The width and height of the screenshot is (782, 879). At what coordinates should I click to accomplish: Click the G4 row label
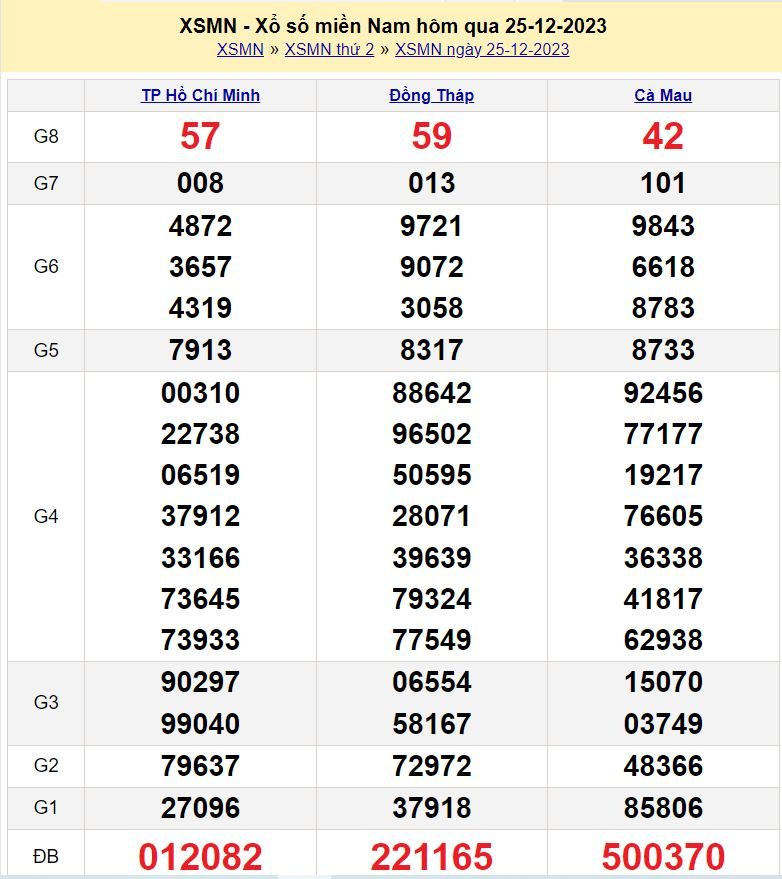[x=46, y=516]
